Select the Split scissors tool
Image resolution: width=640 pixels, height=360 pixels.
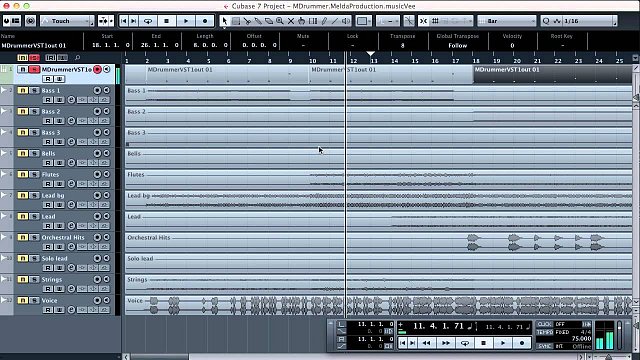click(247, 21)
